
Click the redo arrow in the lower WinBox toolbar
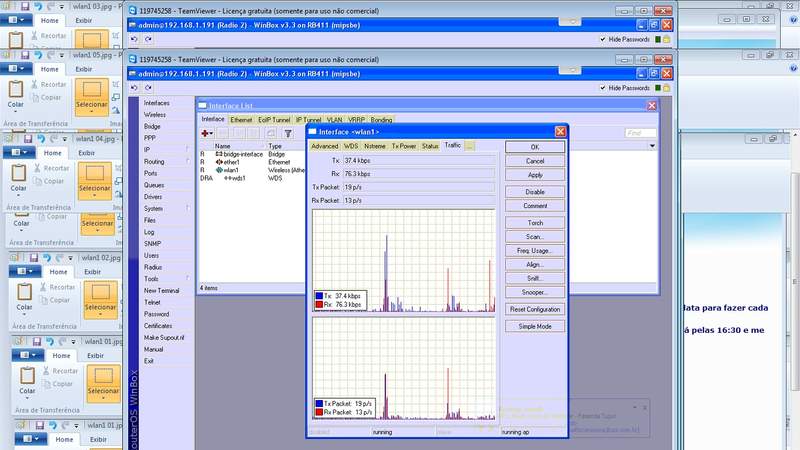[148, 89]
